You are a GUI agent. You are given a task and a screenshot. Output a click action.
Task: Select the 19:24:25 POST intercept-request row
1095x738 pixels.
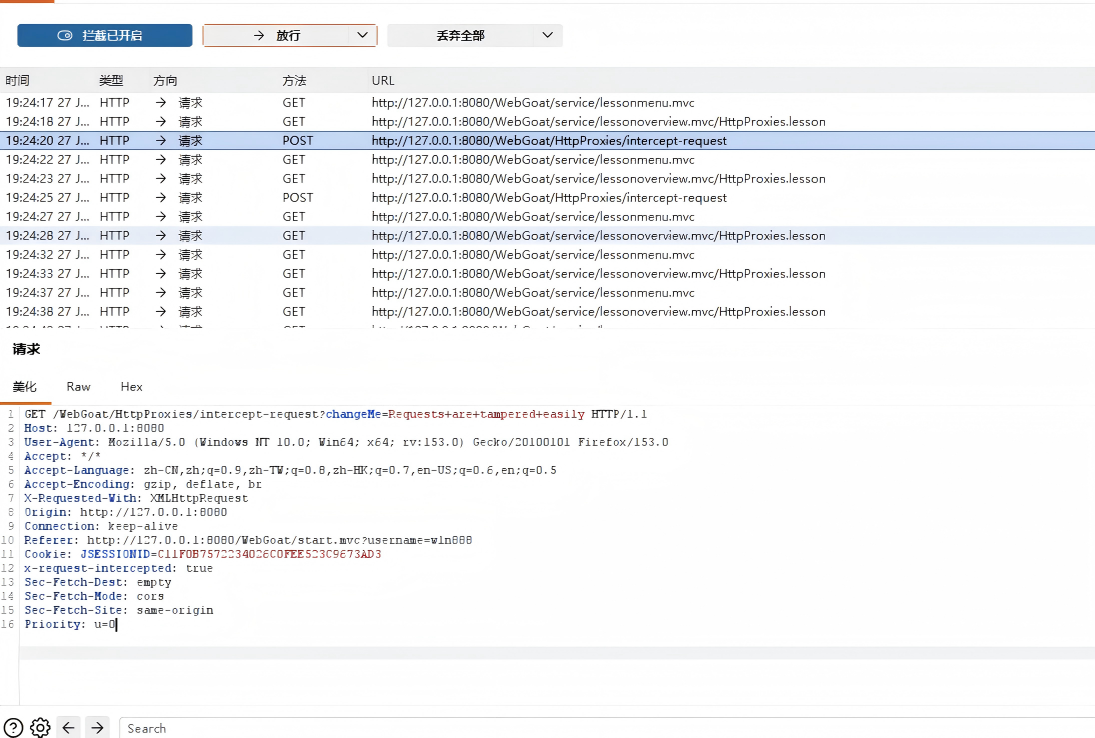[x=548, y=198]
